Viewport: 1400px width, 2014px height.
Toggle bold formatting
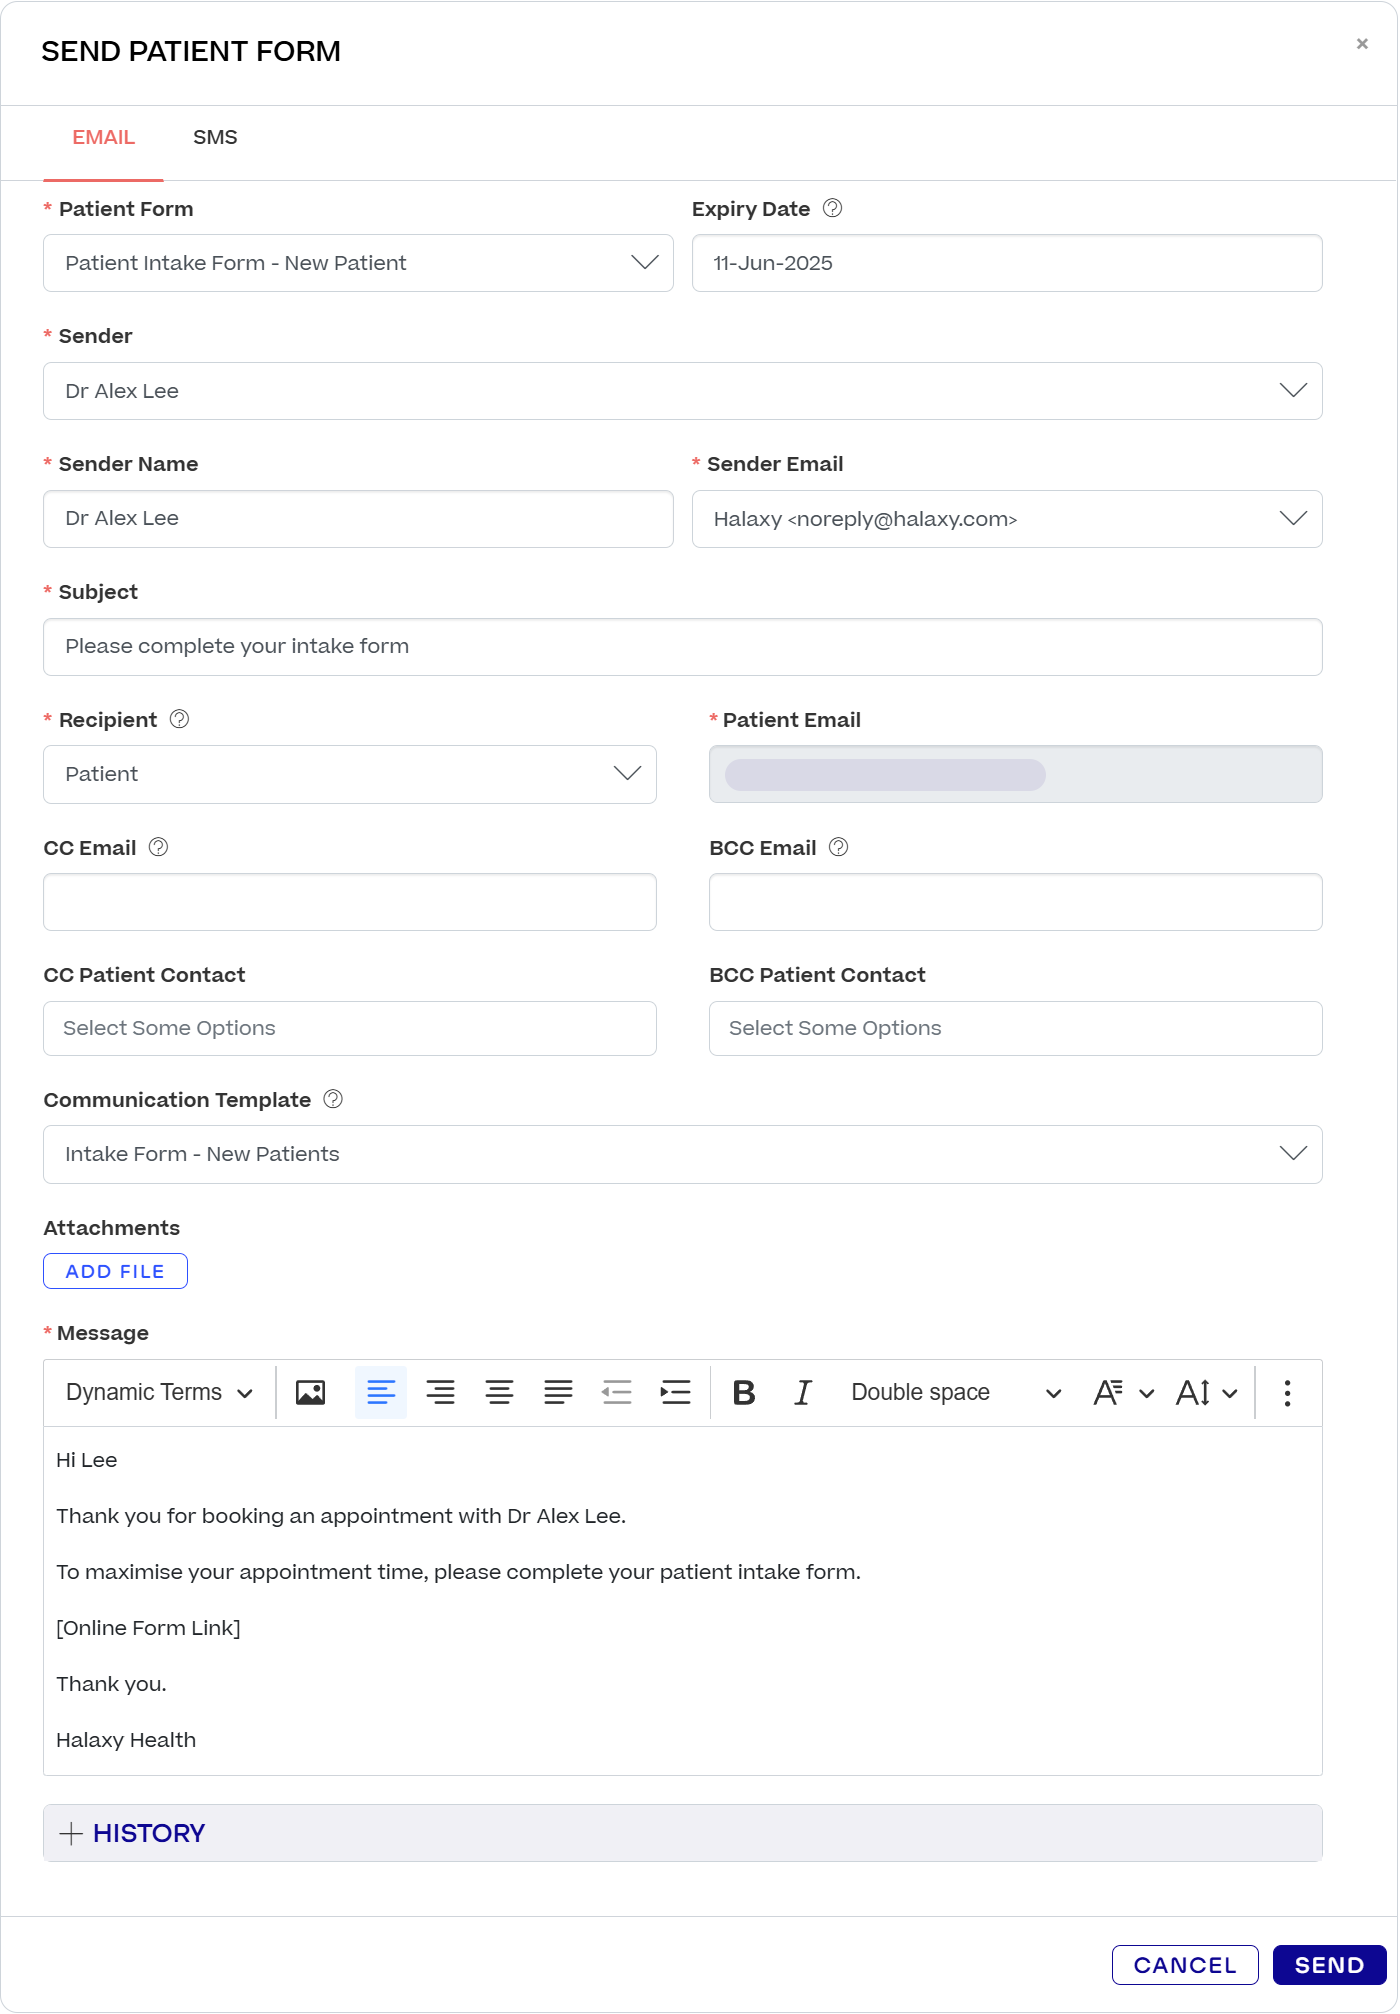pos(744,1392)
